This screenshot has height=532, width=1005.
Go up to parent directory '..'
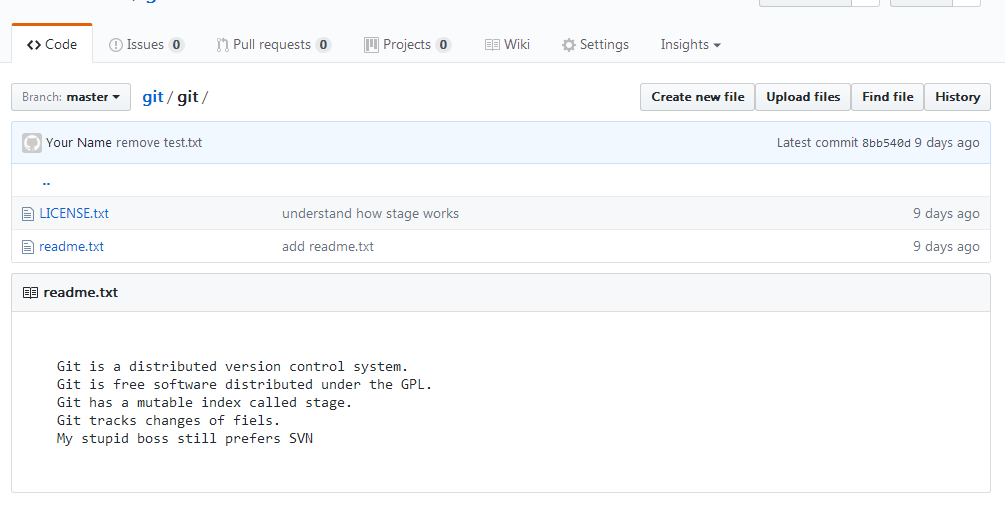coord(46,181)
